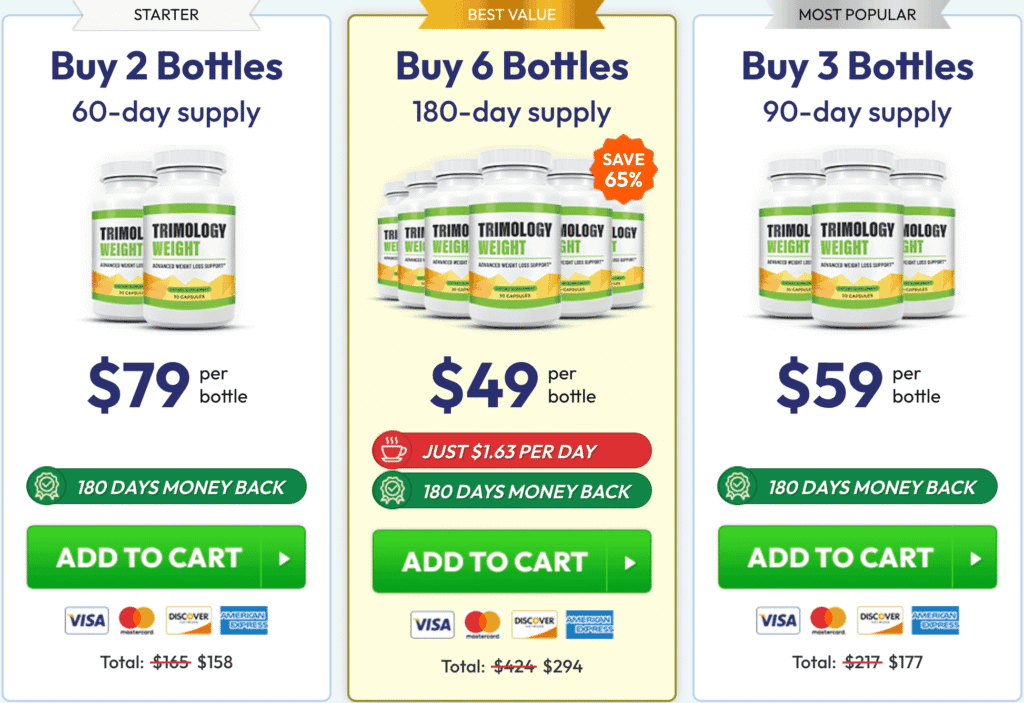The image size is (1024, 703).
Task: Click the guarantee badge icon in the Most Popular column
Action: coord(740,487)
